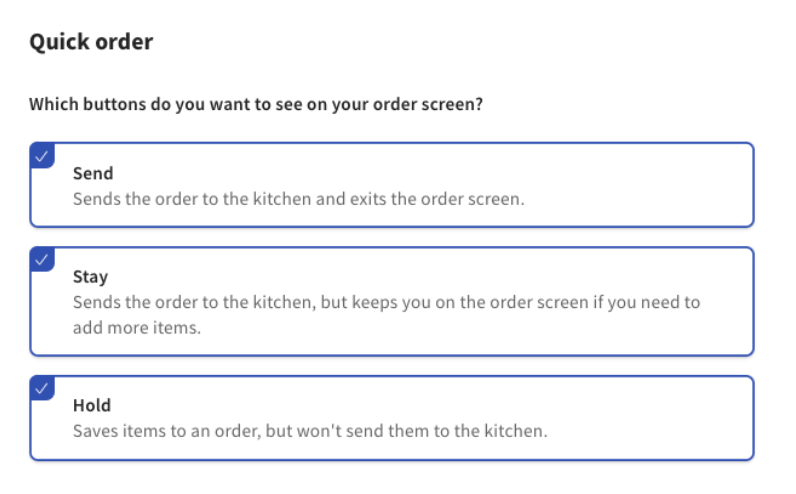Click the bold "Hold" option title
Viewport: 796px width, 494px height.
(x=92, y=406)
